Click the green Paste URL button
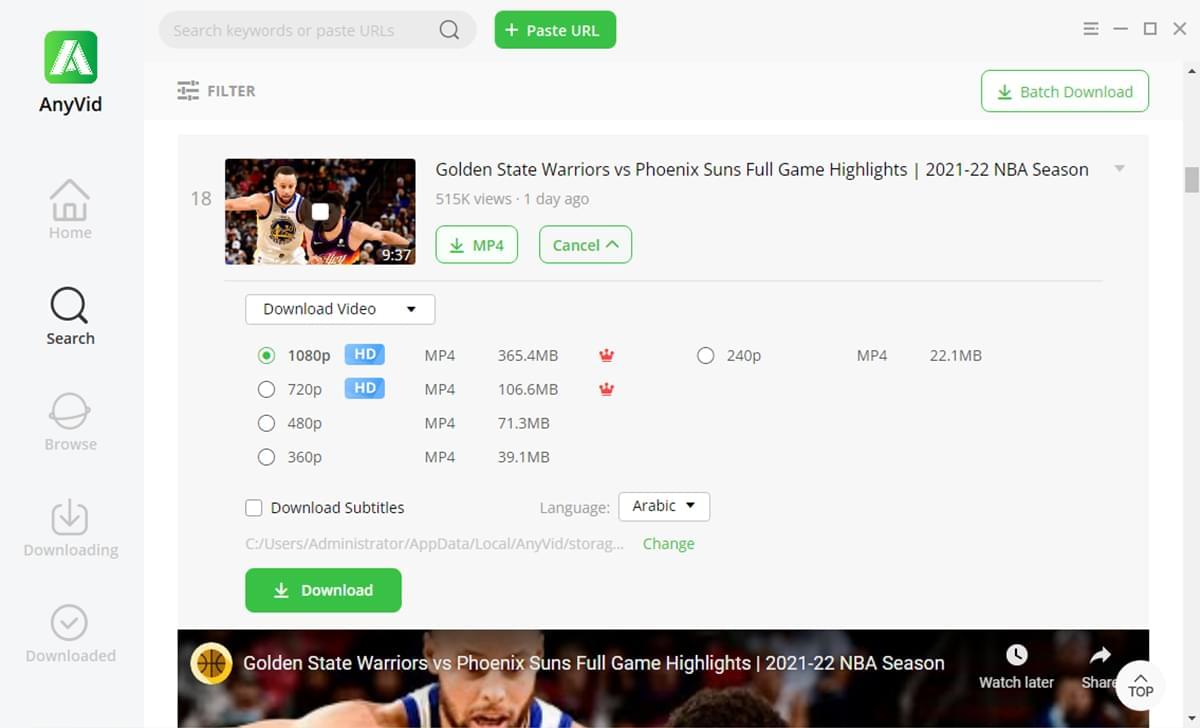The height and width of the screenshot is (728, 1200). click(555, 30)
